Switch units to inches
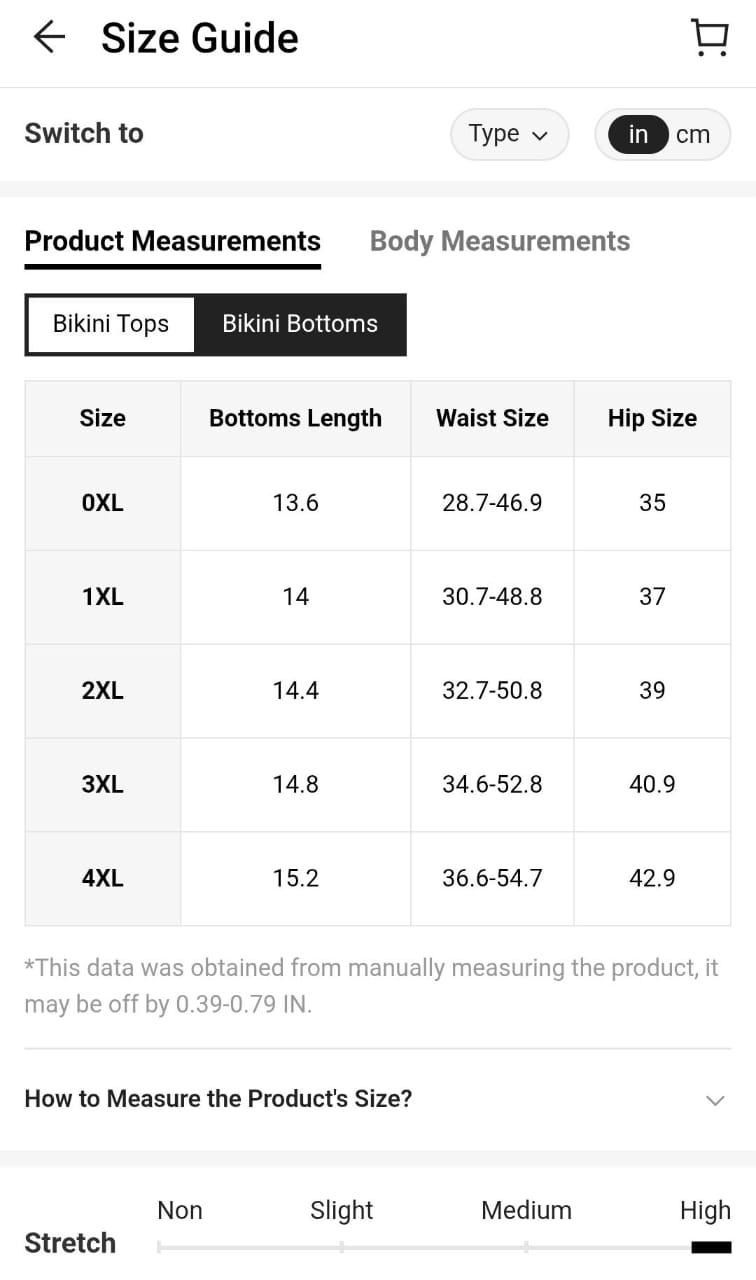Screen dimensions: 756x1280 [638, 134]
